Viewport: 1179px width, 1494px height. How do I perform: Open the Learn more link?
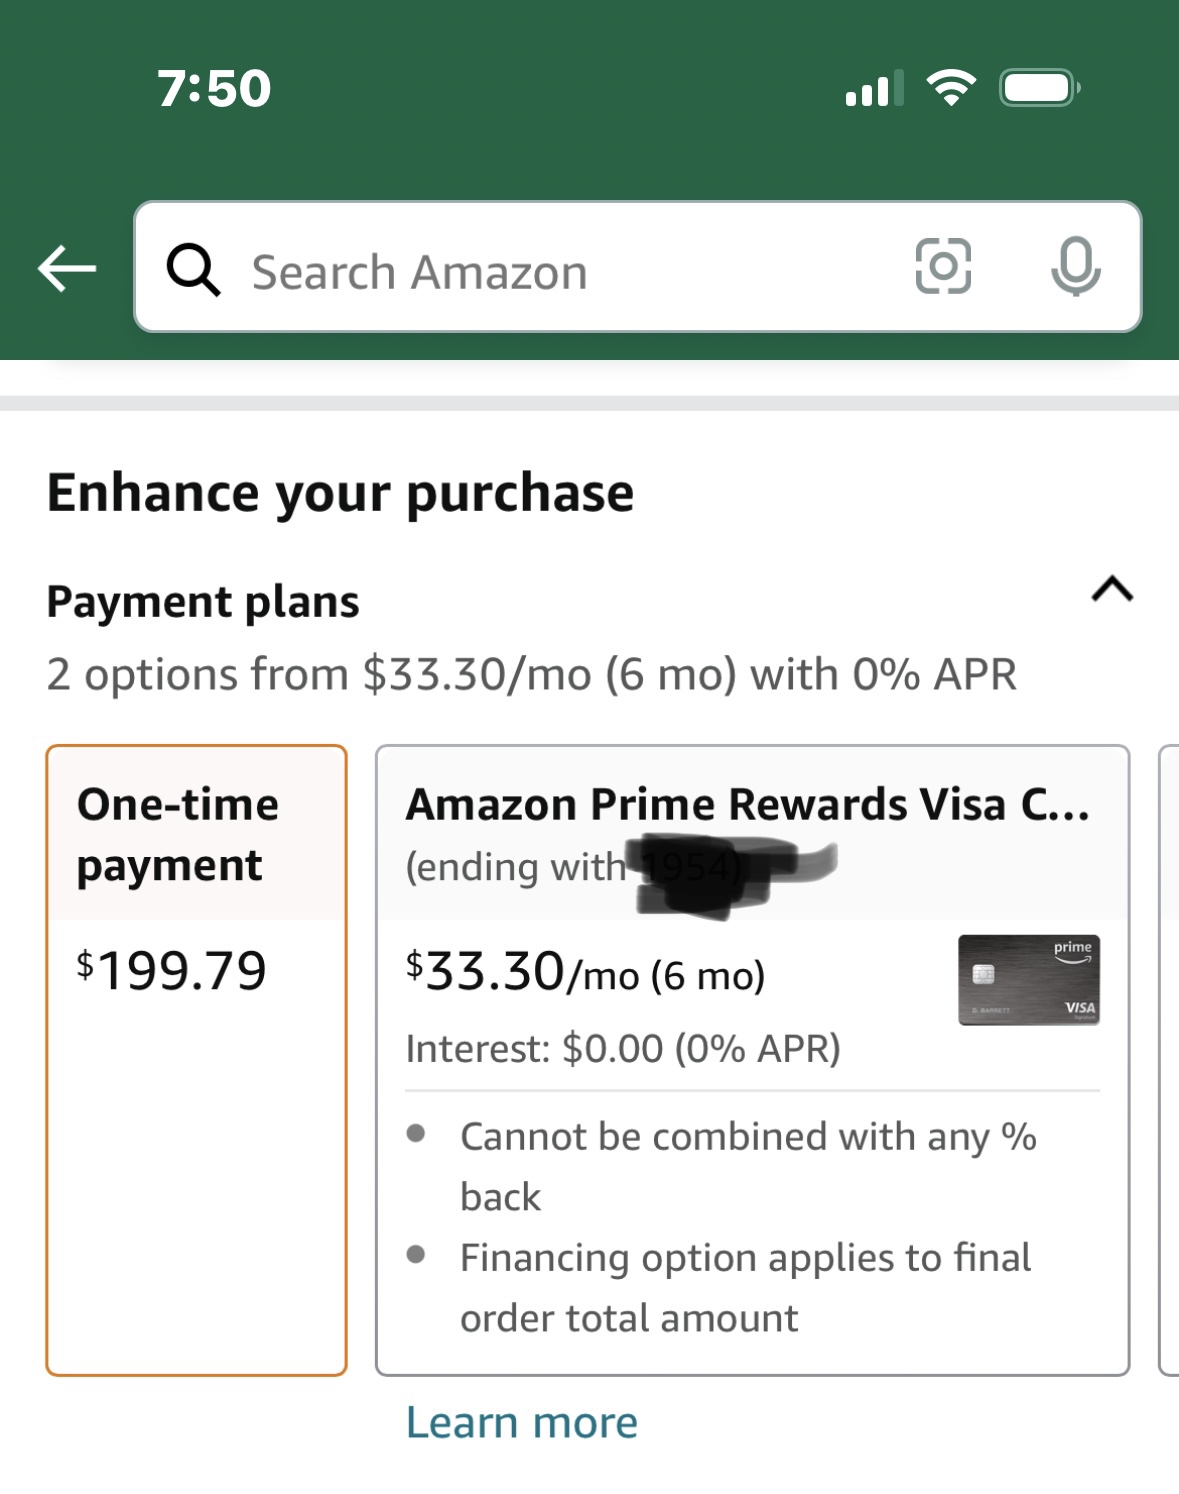(x=521, y=1422)
